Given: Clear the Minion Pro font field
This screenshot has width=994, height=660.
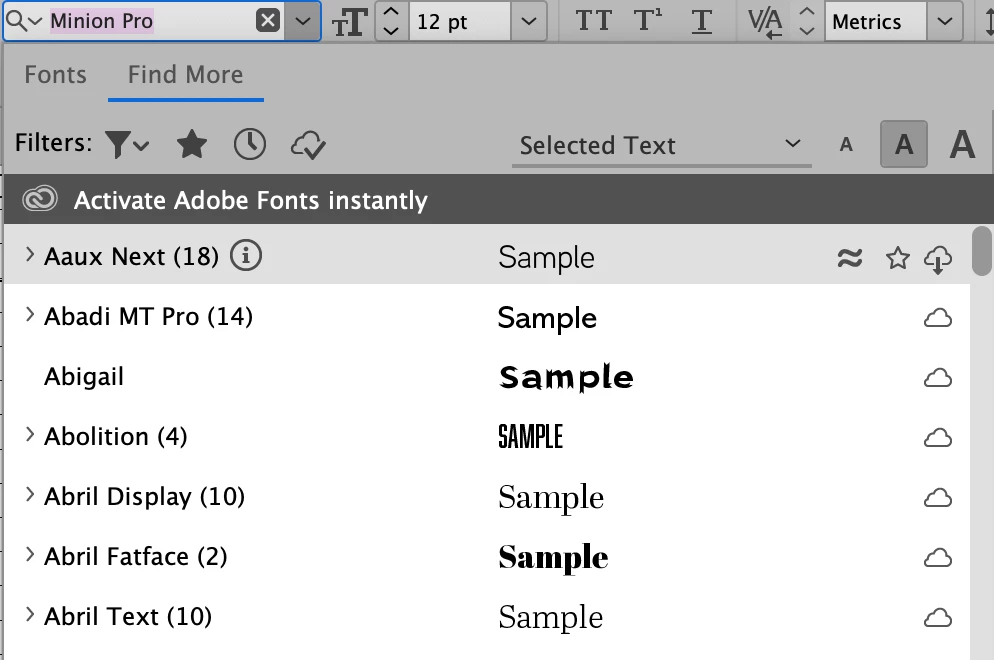Looking at the screenshot, I should [268, 21].
